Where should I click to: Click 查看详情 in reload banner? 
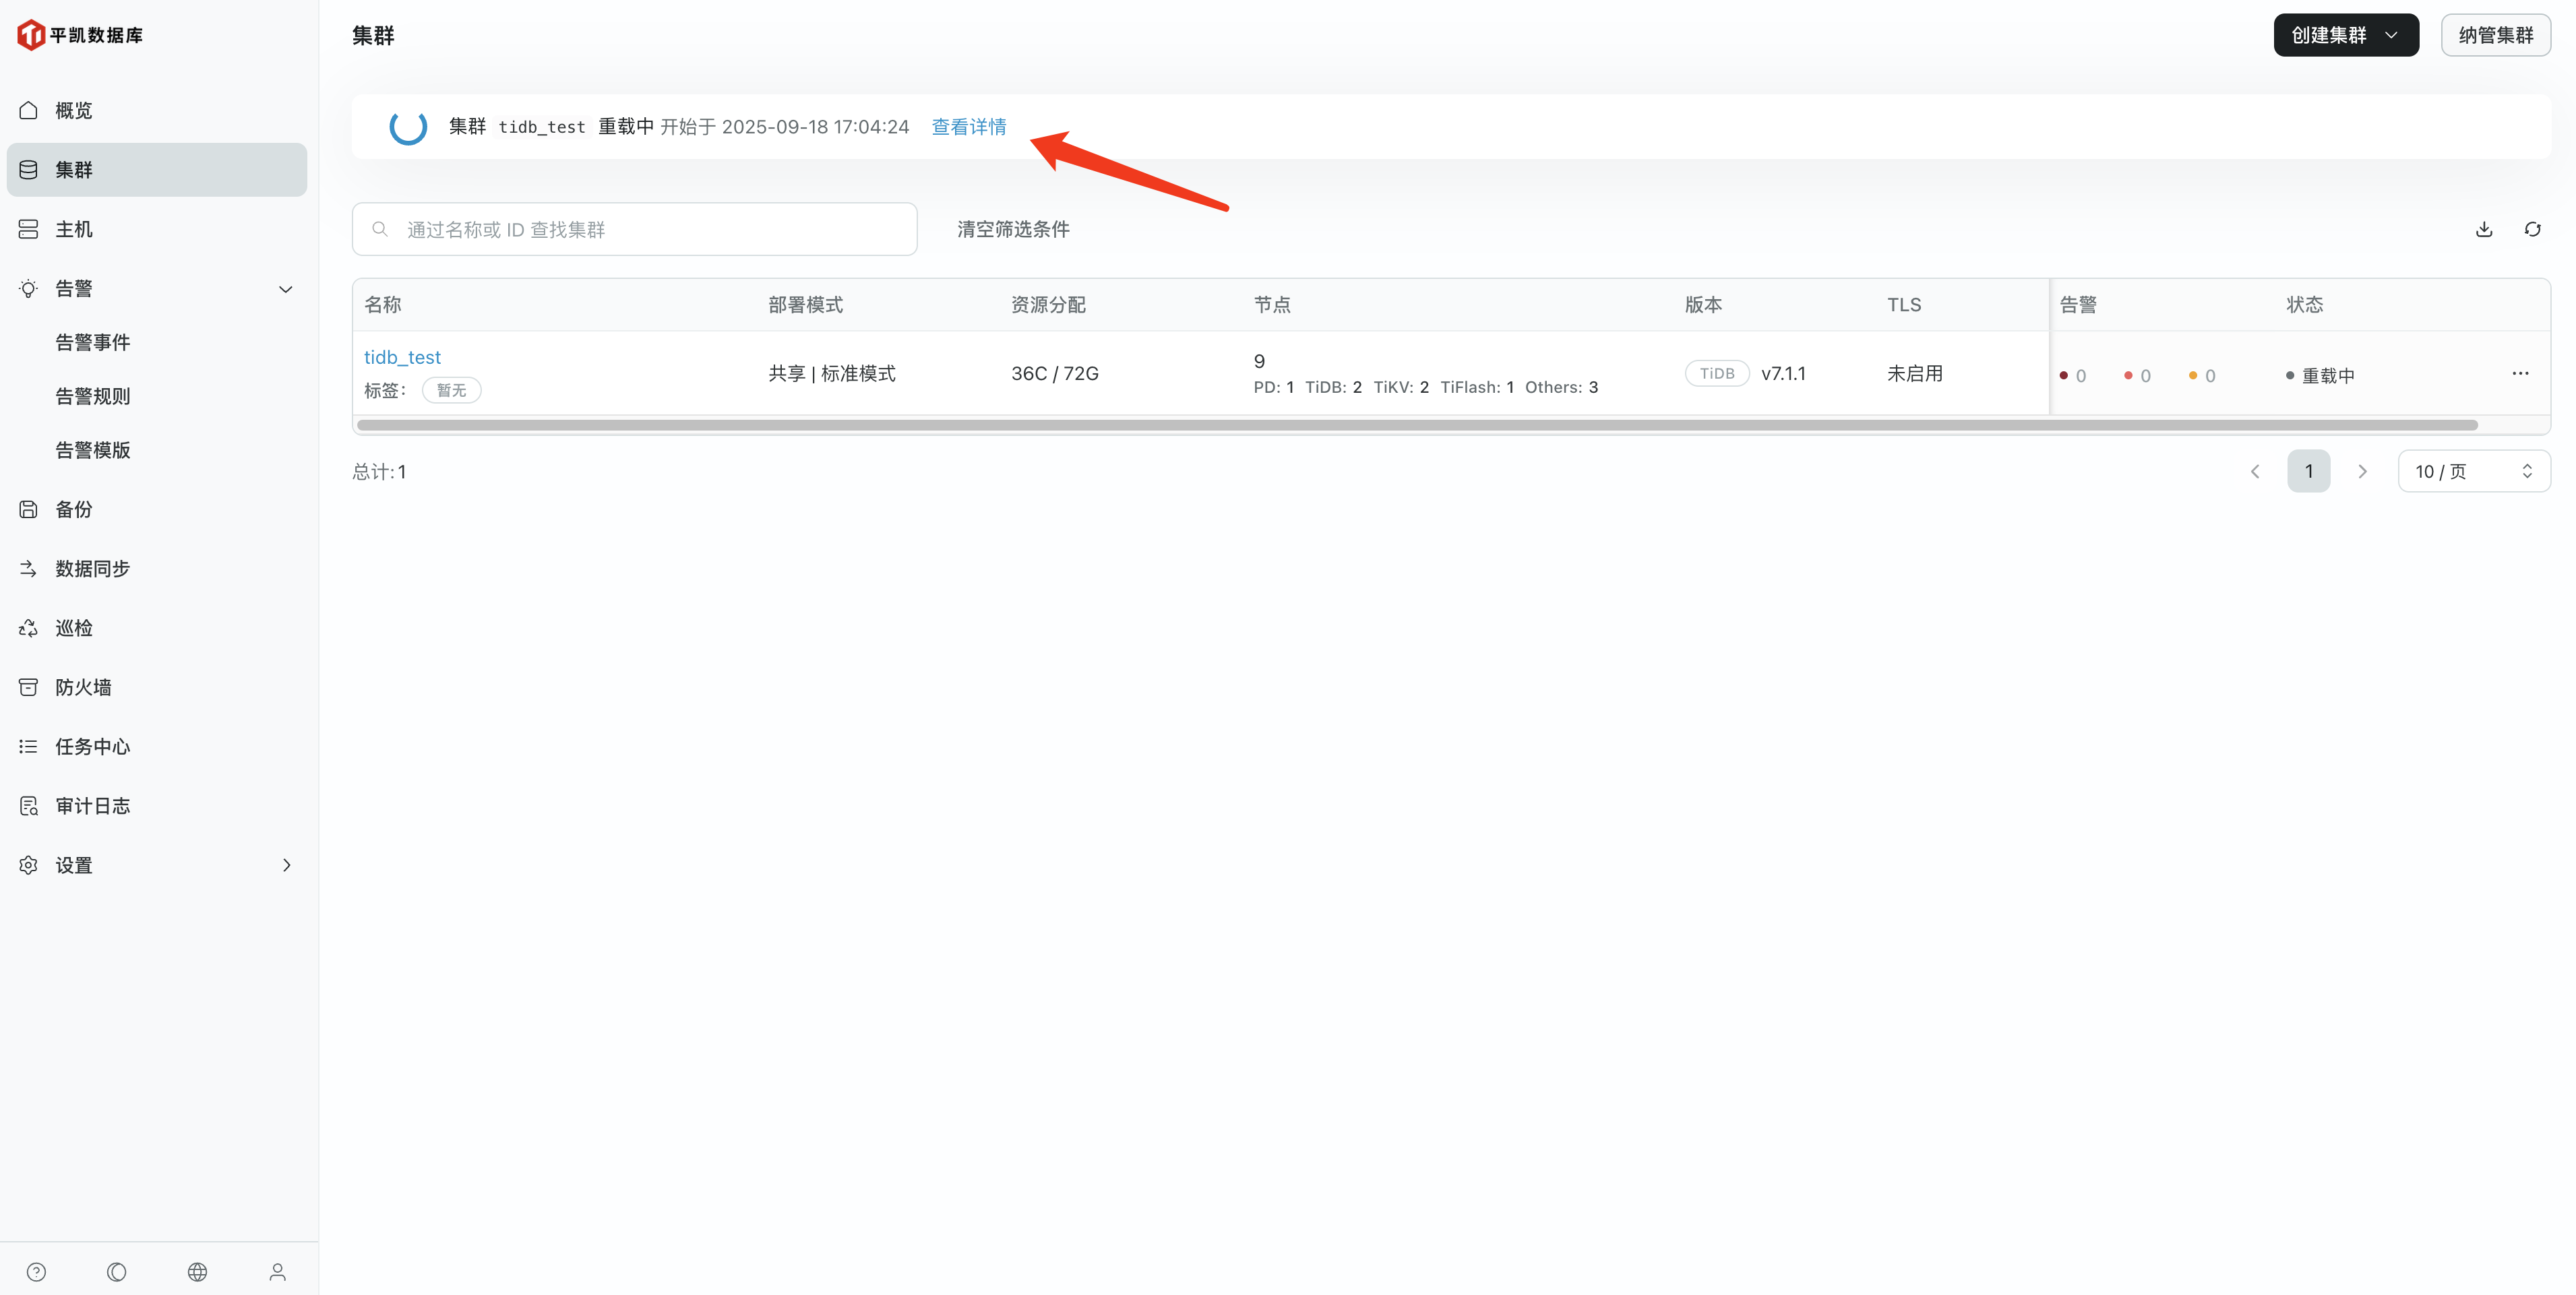pyautogui.click(x=968, y=127)
